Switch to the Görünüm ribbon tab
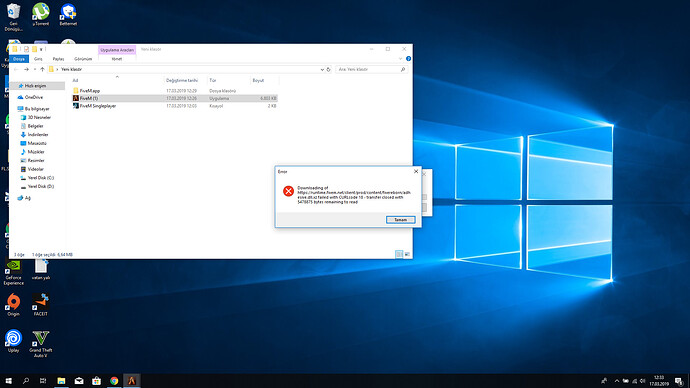Viewport: 690px width, 388px height. click(83, 59)
